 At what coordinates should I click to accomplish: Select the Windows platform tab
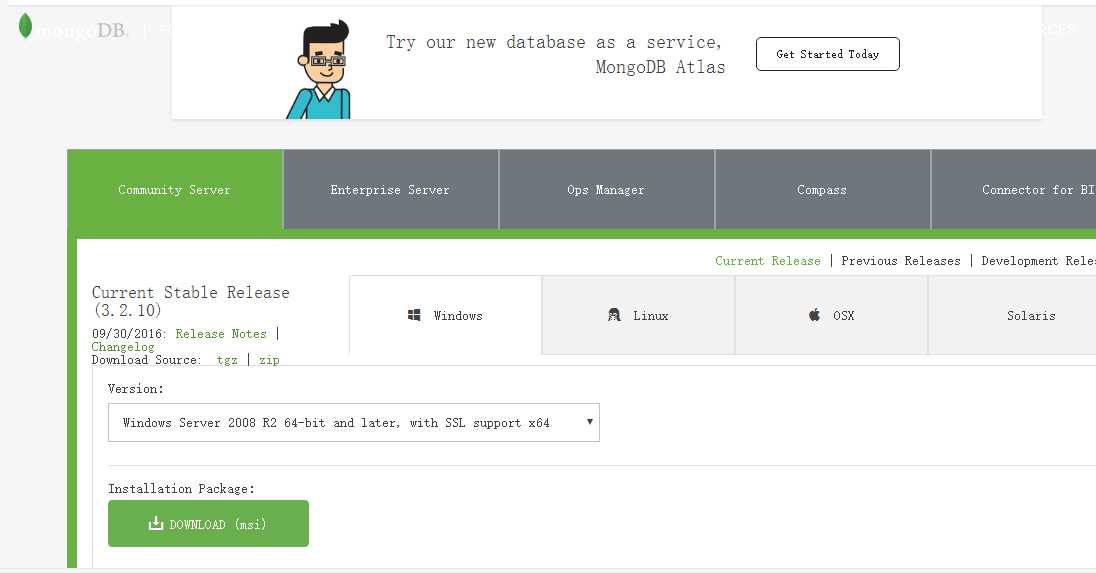pyautogui.click(x=445, y=315)
